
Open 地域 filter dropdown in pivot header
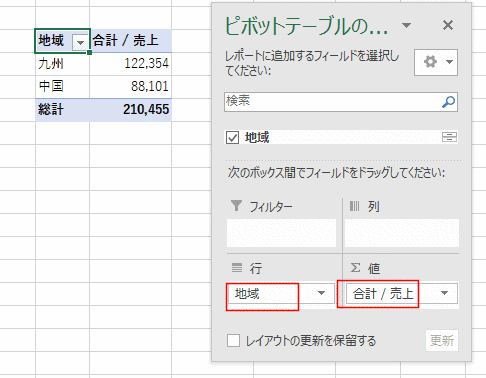[x=80, y=43]
